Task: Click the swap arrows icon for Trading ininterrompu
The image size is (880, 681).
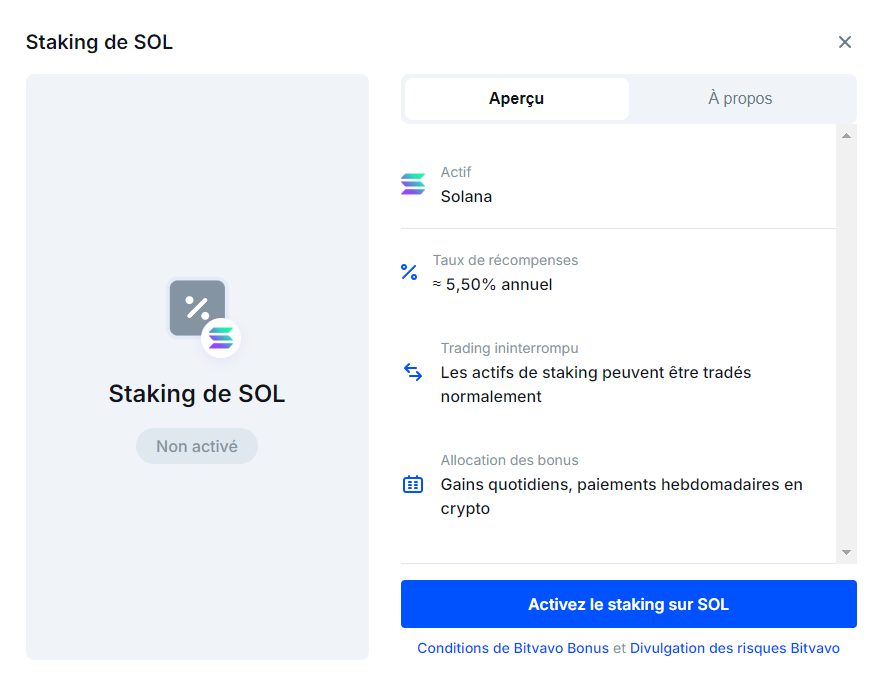Action: 413,372
